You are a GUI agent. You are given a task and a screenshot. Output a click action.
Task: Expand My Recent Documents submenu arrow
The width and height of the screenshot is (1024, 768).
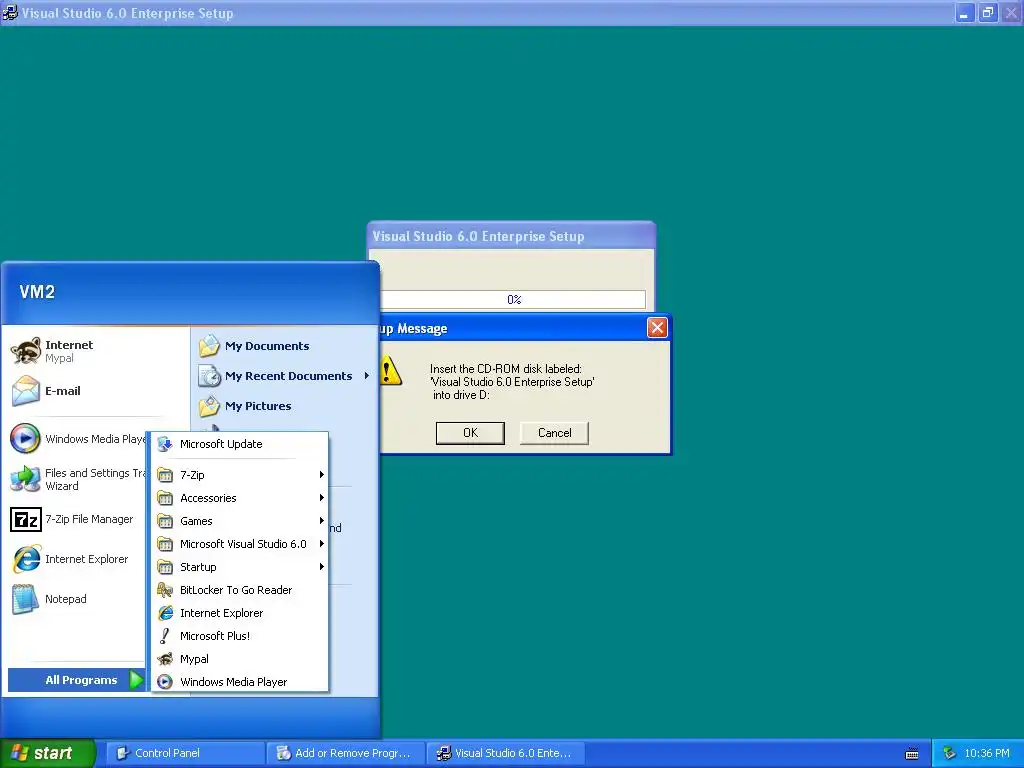[366, 376]
